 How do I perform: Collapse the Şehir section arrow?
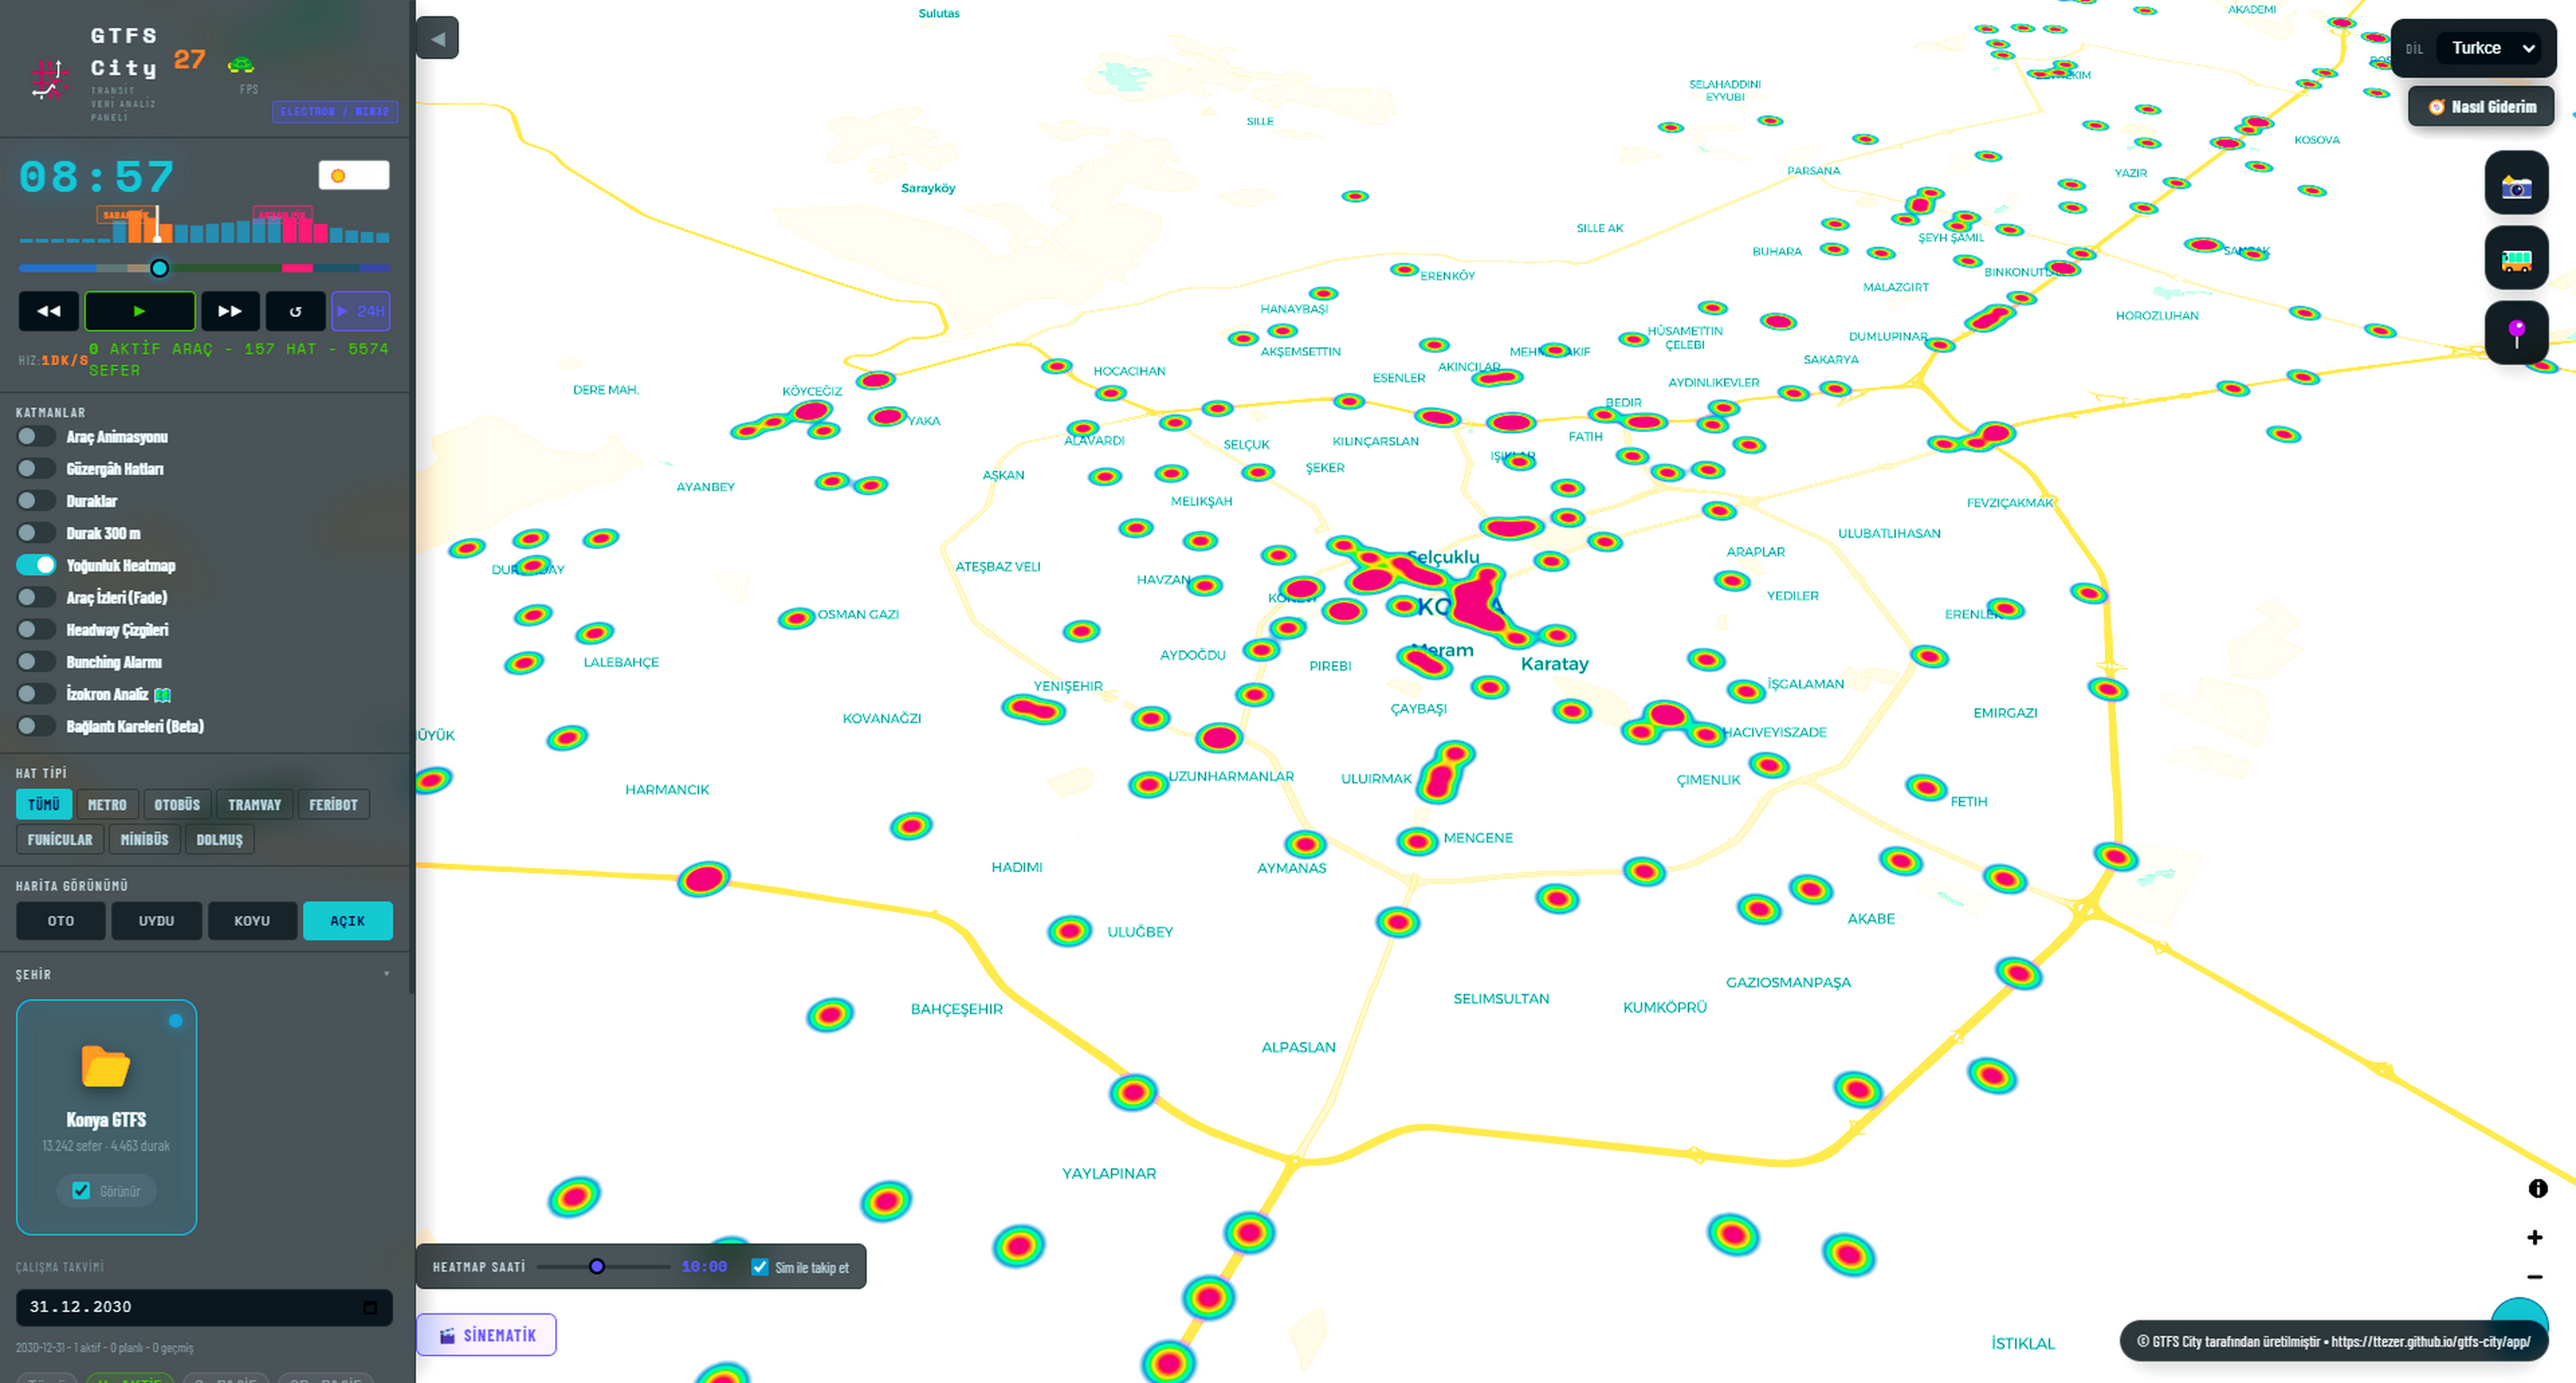[x=387, y=974]
